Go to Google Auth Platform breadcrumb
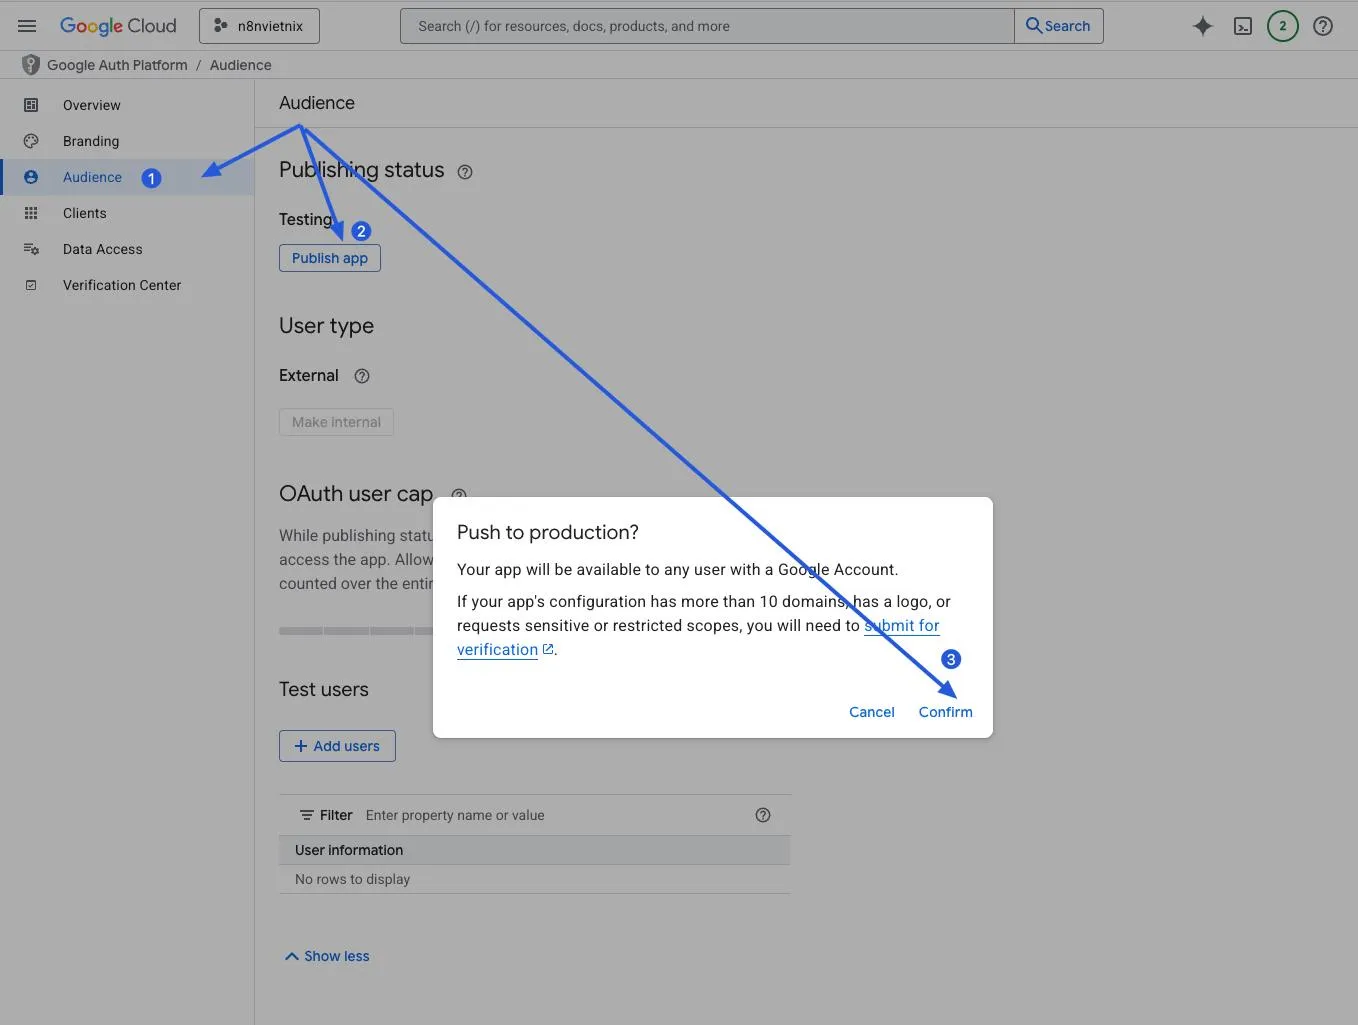 pos(117,65)
